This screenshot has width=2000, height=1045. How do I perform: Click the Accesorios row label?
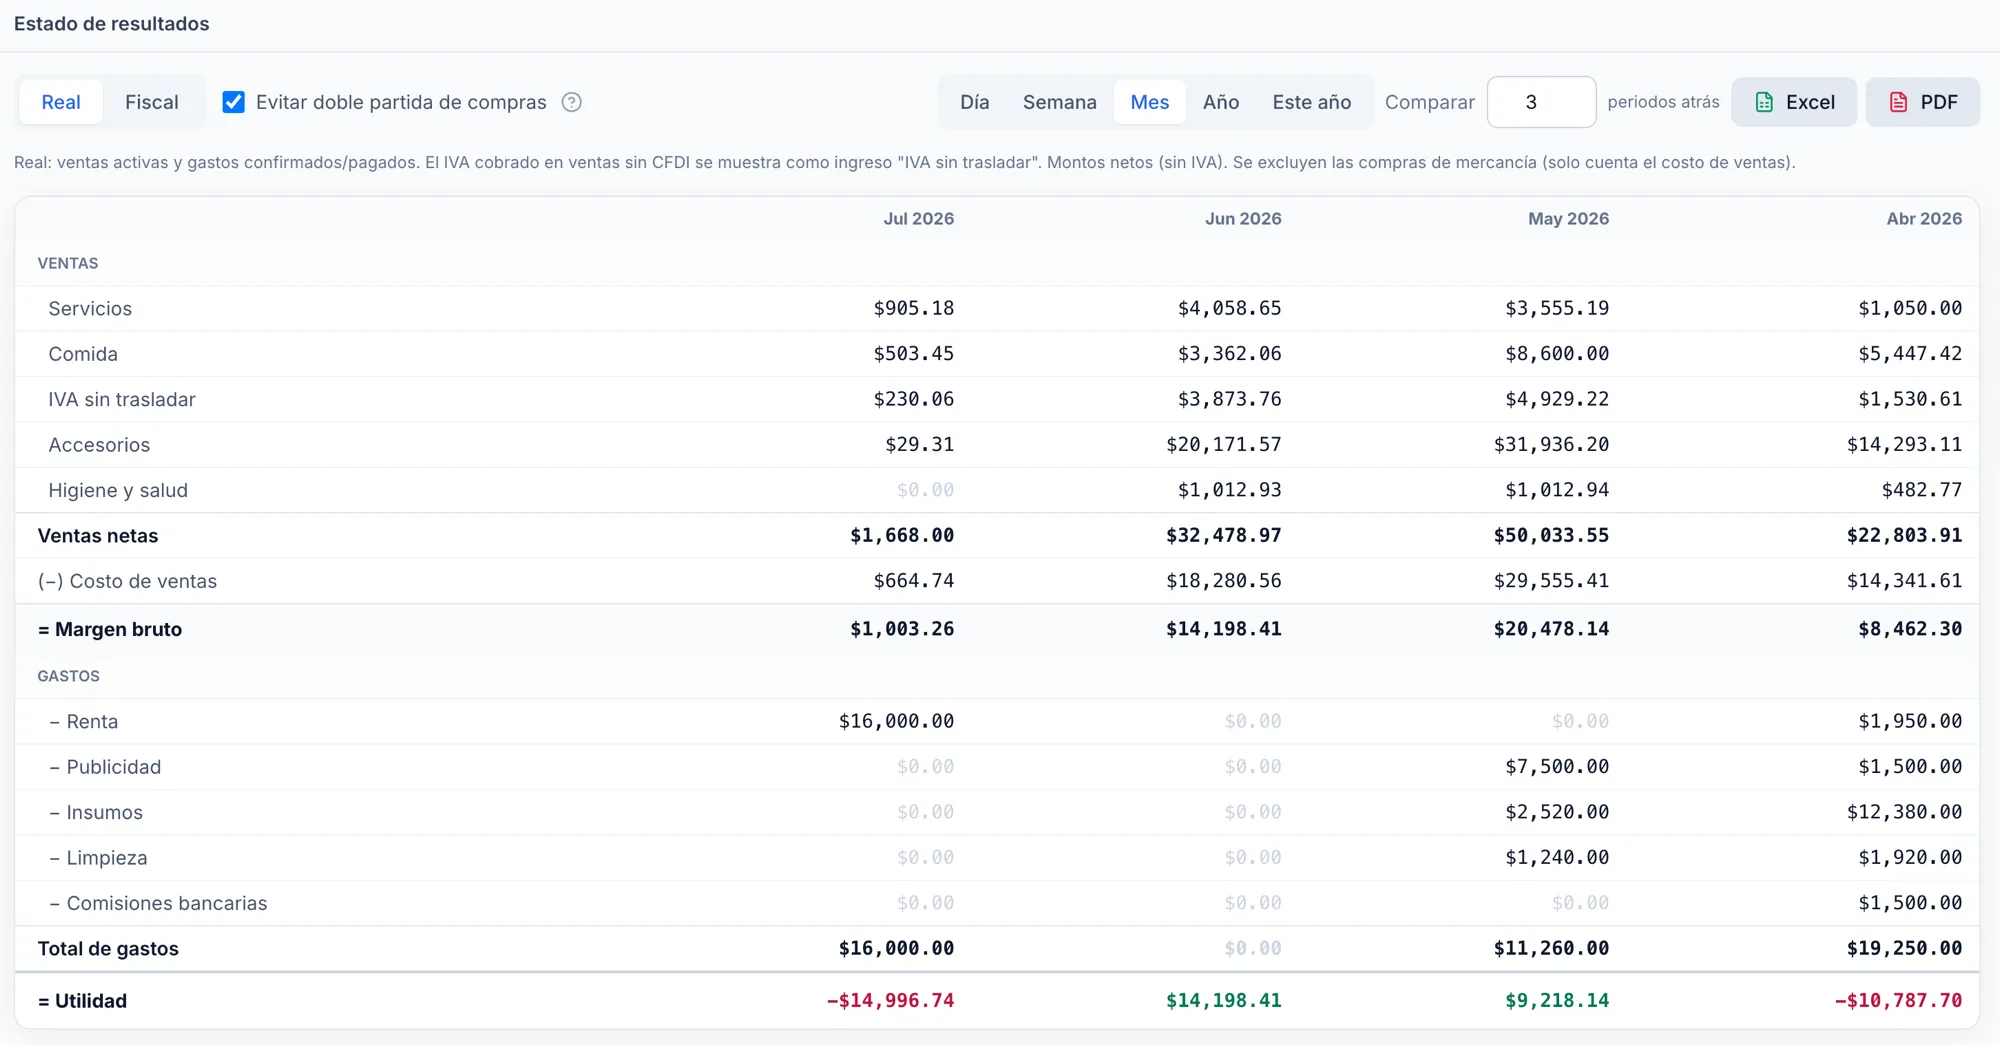click(99, 445)
